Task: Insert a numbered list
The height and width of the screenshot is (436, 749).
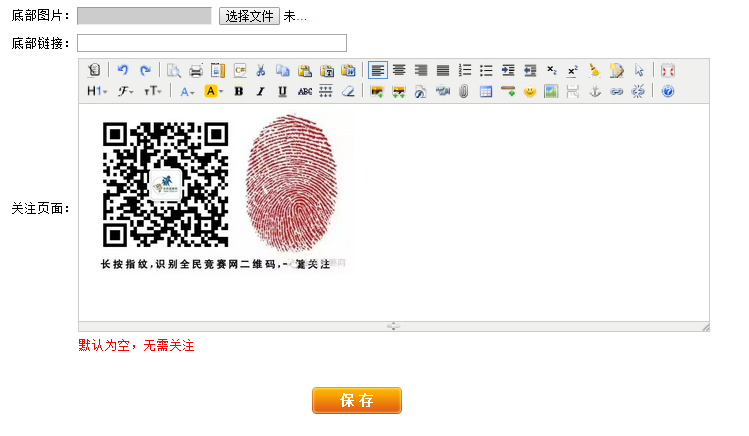Action: pos(464,70)
